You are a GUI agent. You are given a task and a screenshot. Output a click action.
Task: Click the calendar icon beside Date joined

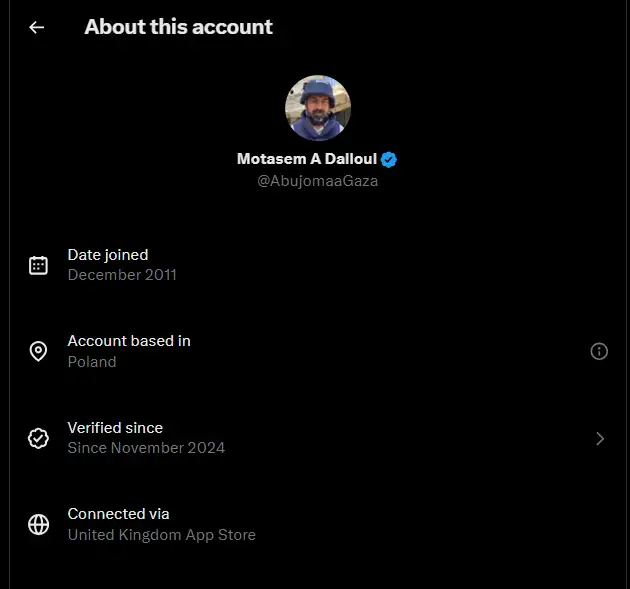click(x=38, y=265)
